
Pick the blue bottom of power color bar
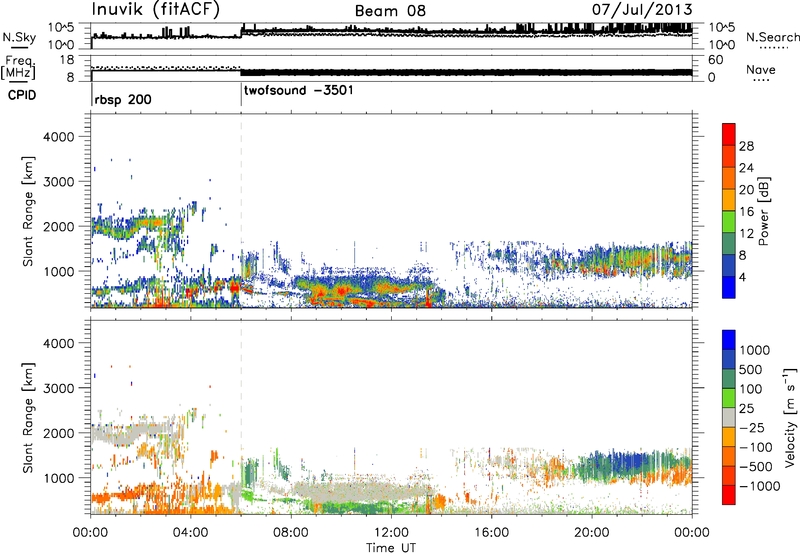point(729,287)
